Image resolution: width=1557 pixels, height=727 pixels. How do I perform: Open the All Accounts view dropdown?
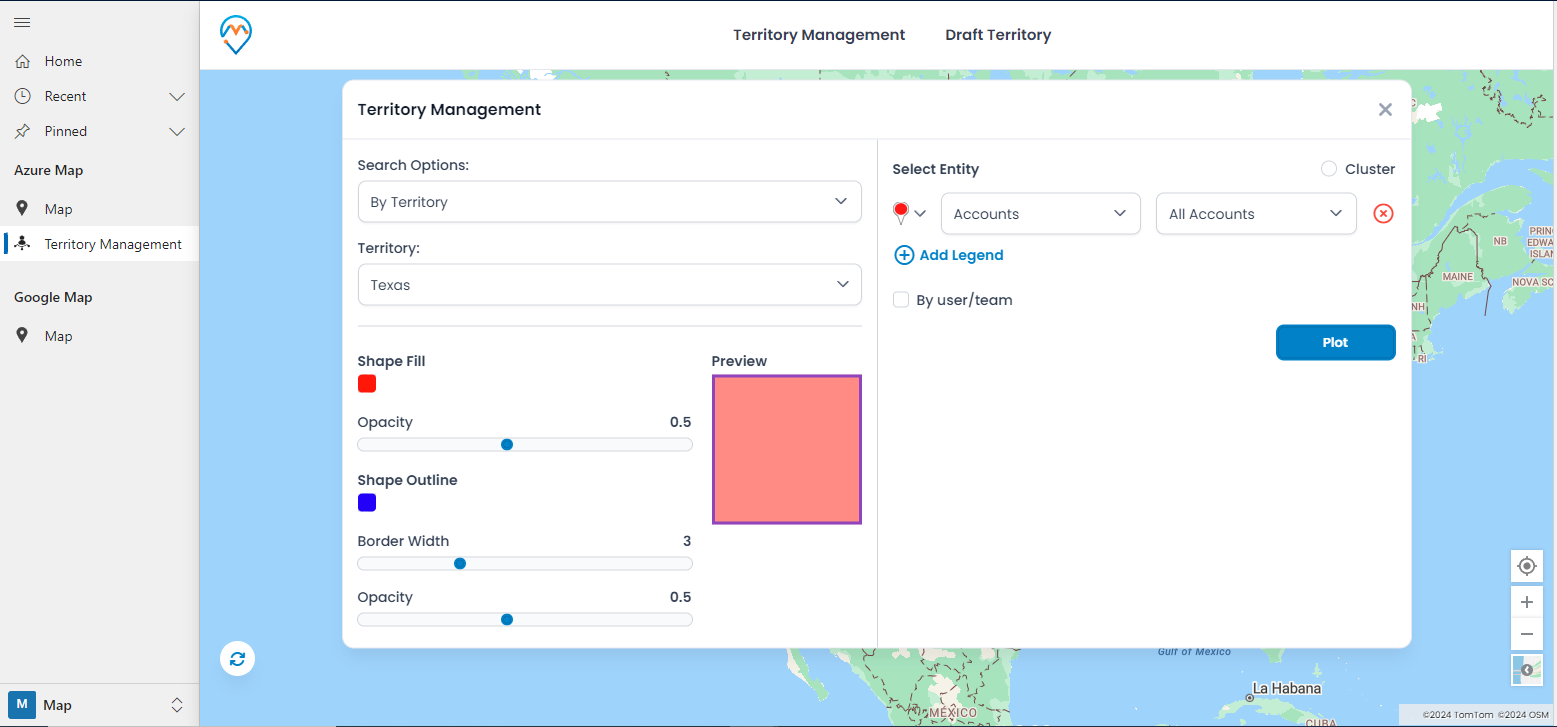point(1256,214)
